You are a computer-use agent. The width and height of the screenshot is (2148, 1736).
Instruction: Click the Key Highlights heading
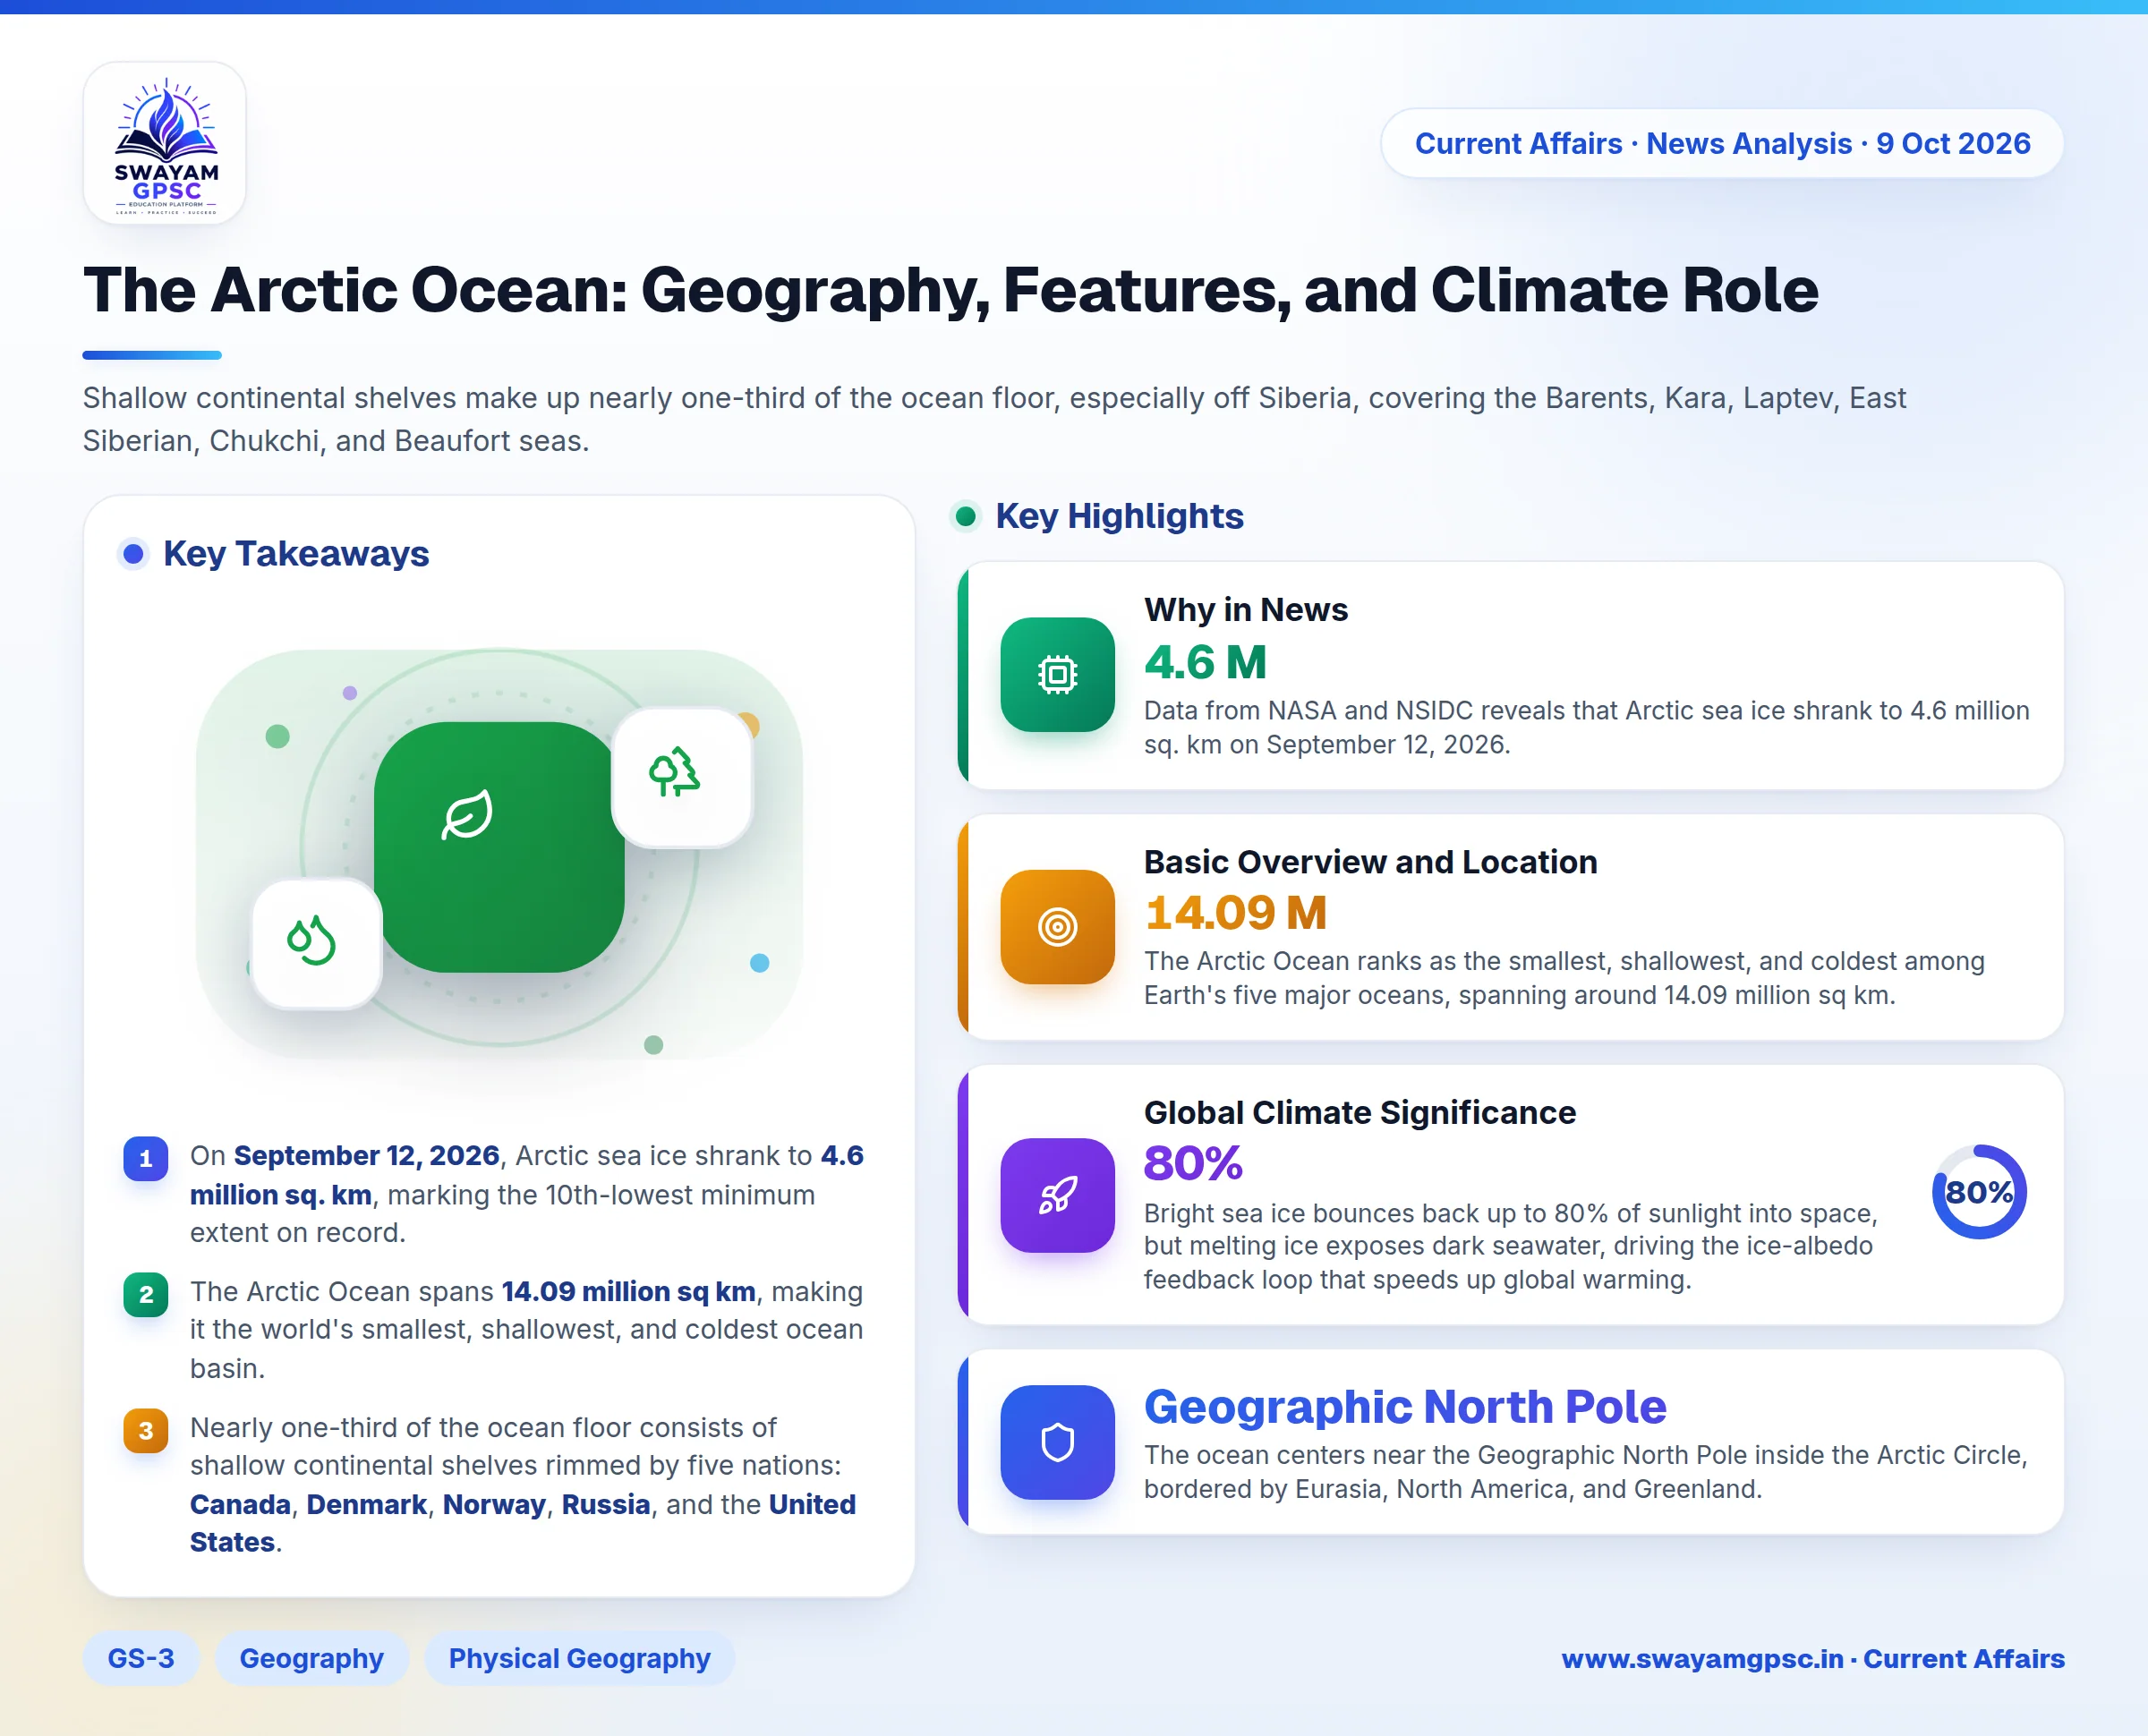(1119, 516)
